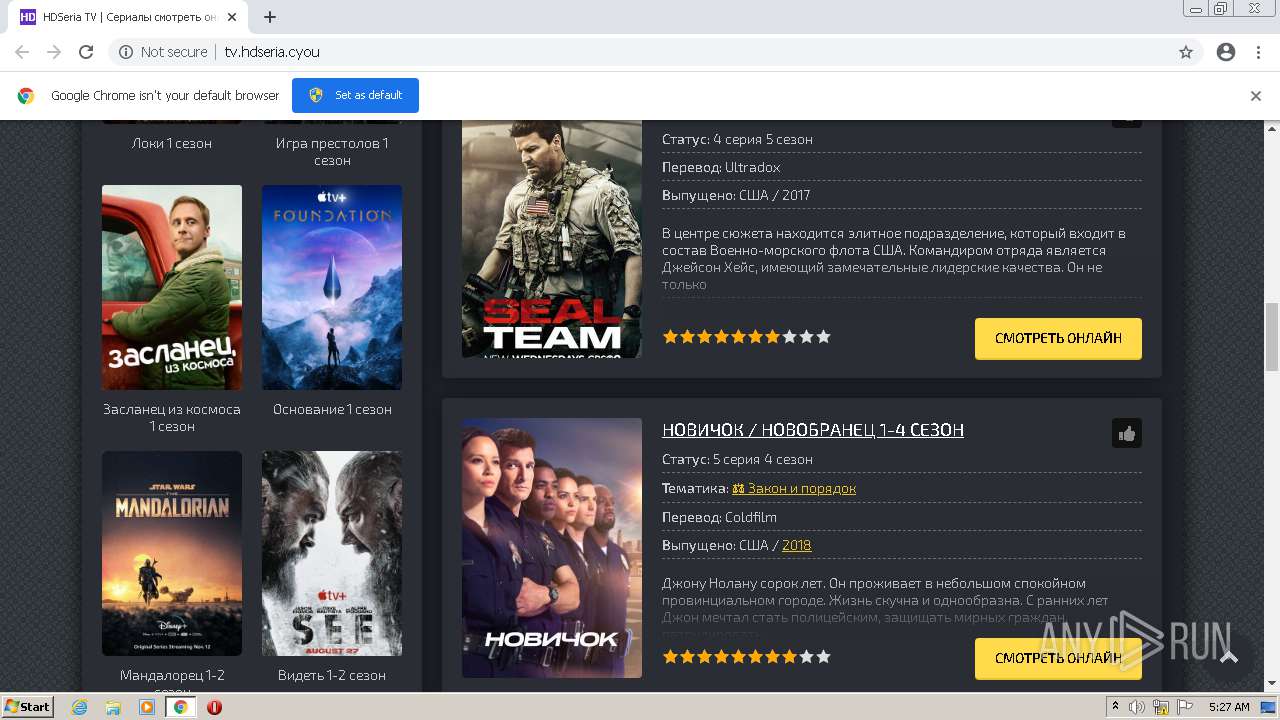Open the Windows Start menu
Screen dimensions: 1280x720
point(27,706)
